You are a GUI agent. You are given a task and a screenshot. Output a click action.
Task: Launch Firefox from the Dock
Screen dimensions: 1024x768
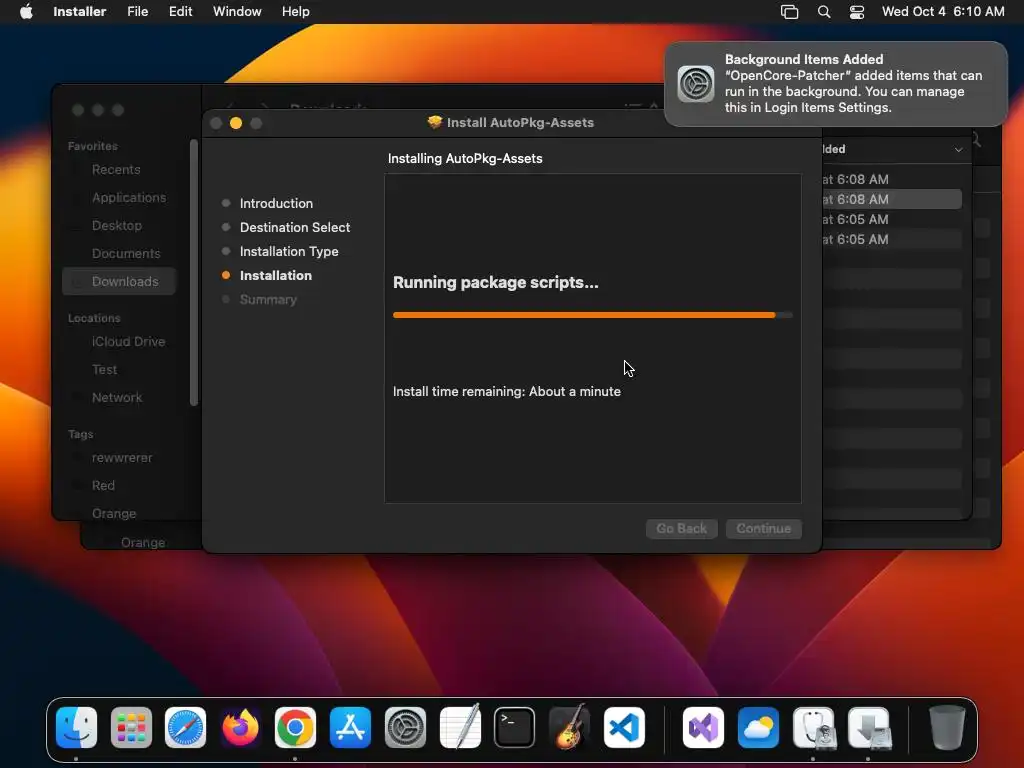pyautogui.click(x=240, y=728)
